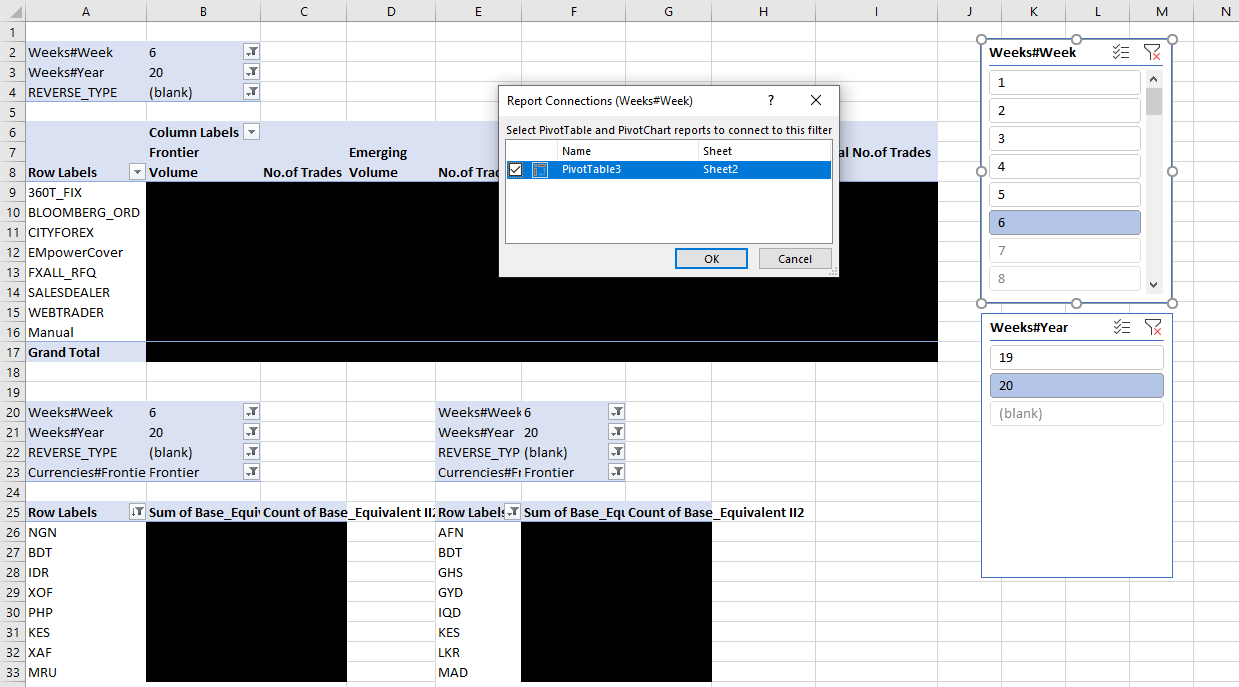Select week 7 in Weeks#Week slicer
The width and height of the screenshot is (1239, 687).
pyautogui.click(x=1064, y=251)
